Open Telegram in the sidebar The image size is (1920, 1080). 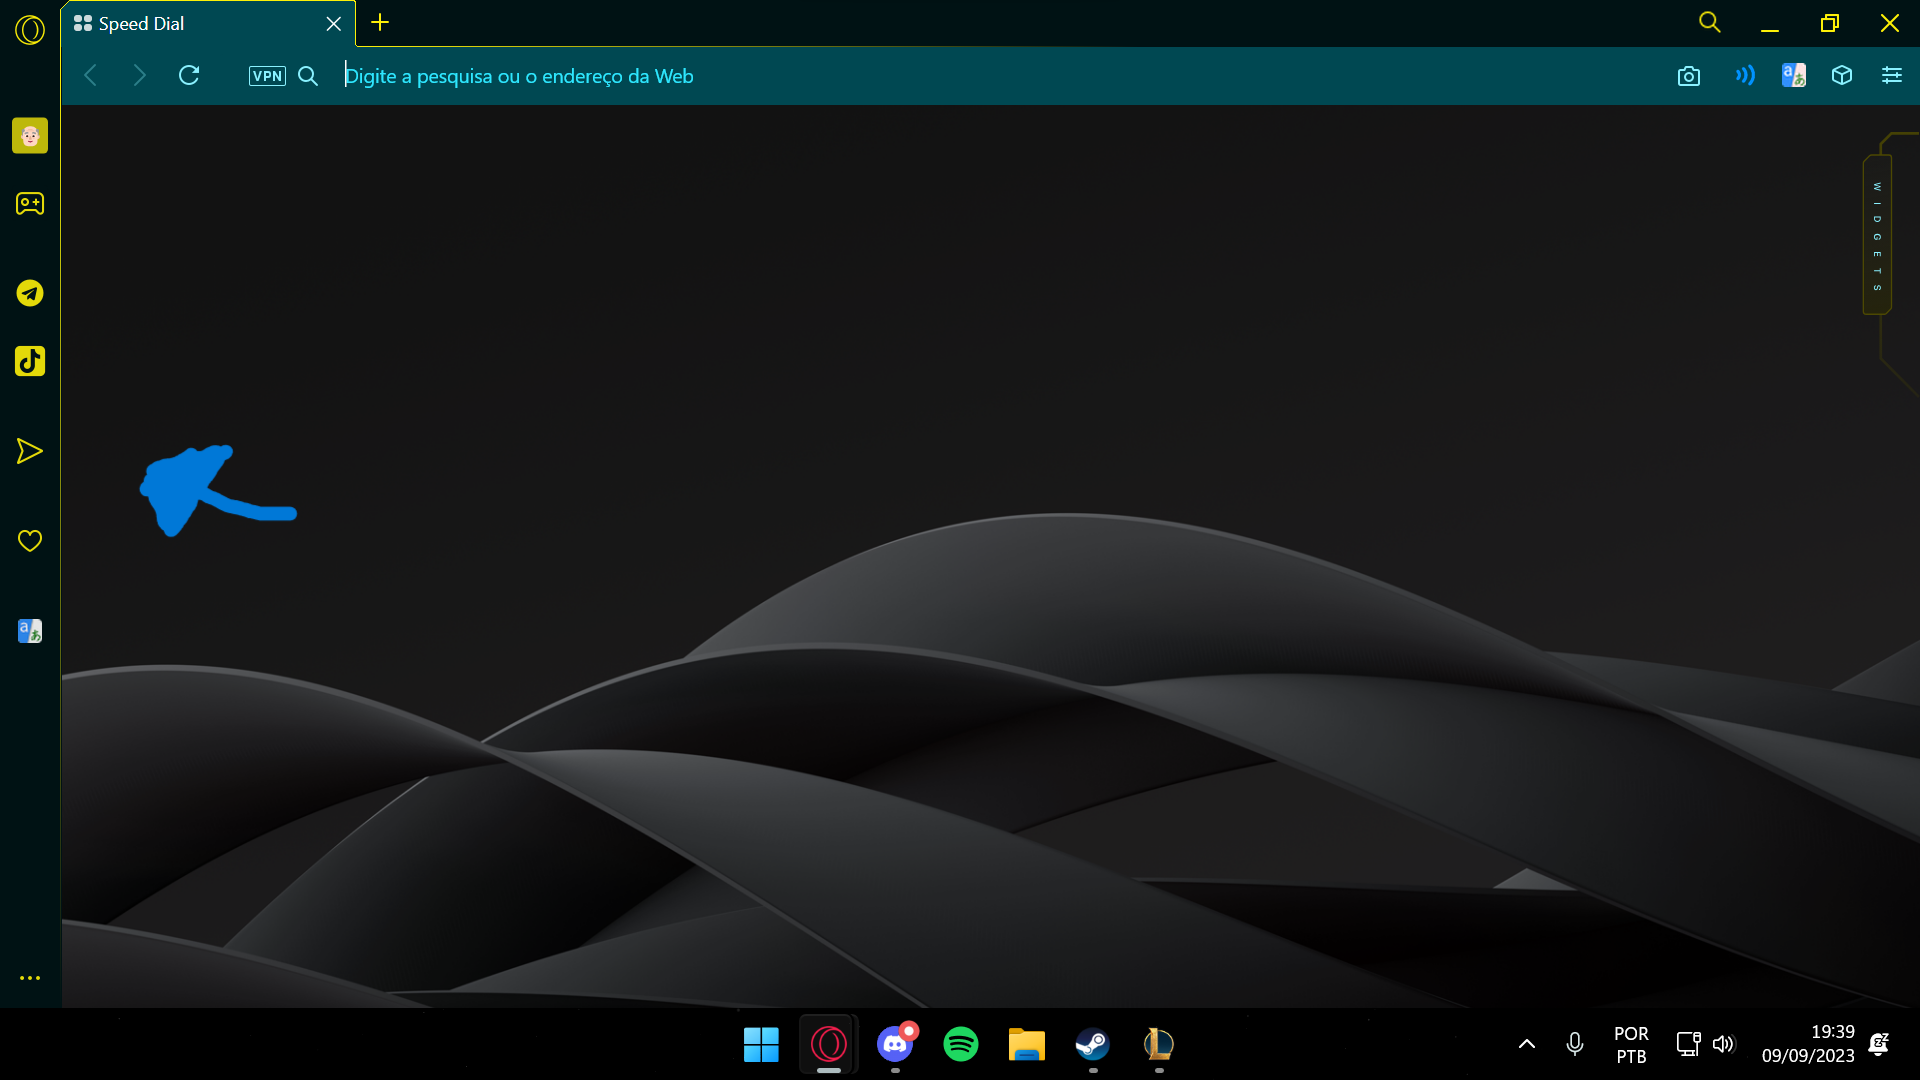[30, 293]
